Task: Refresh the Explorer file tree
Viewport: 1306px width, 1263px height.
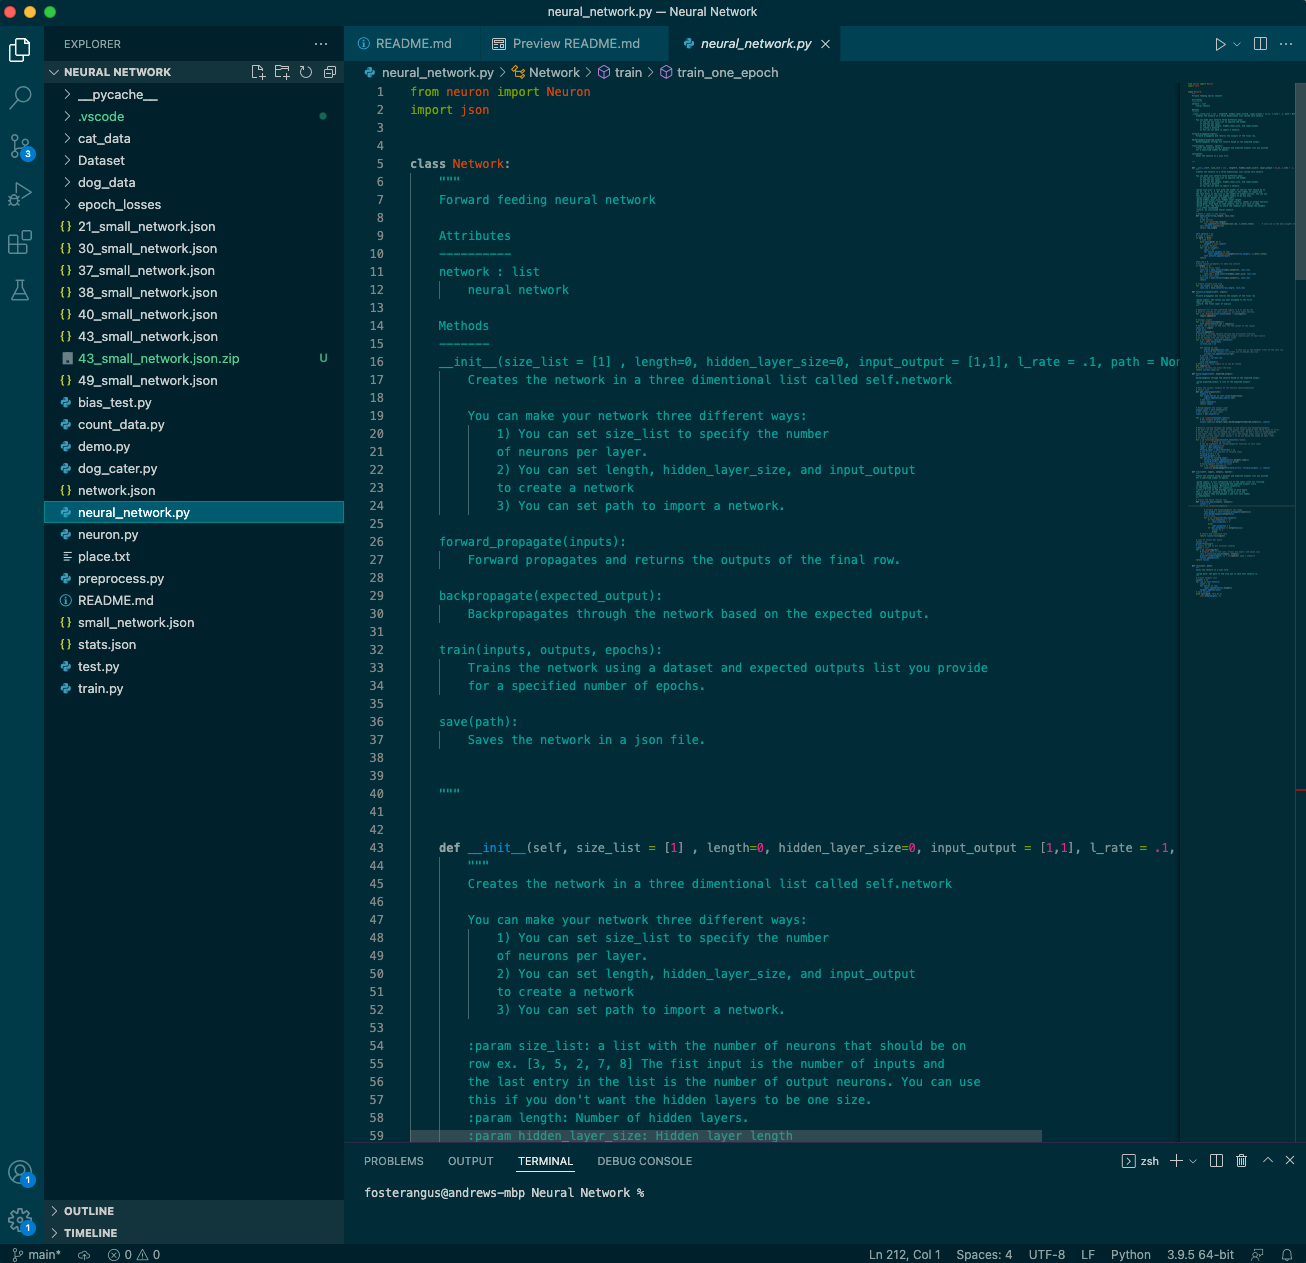Action: point(306,72)
